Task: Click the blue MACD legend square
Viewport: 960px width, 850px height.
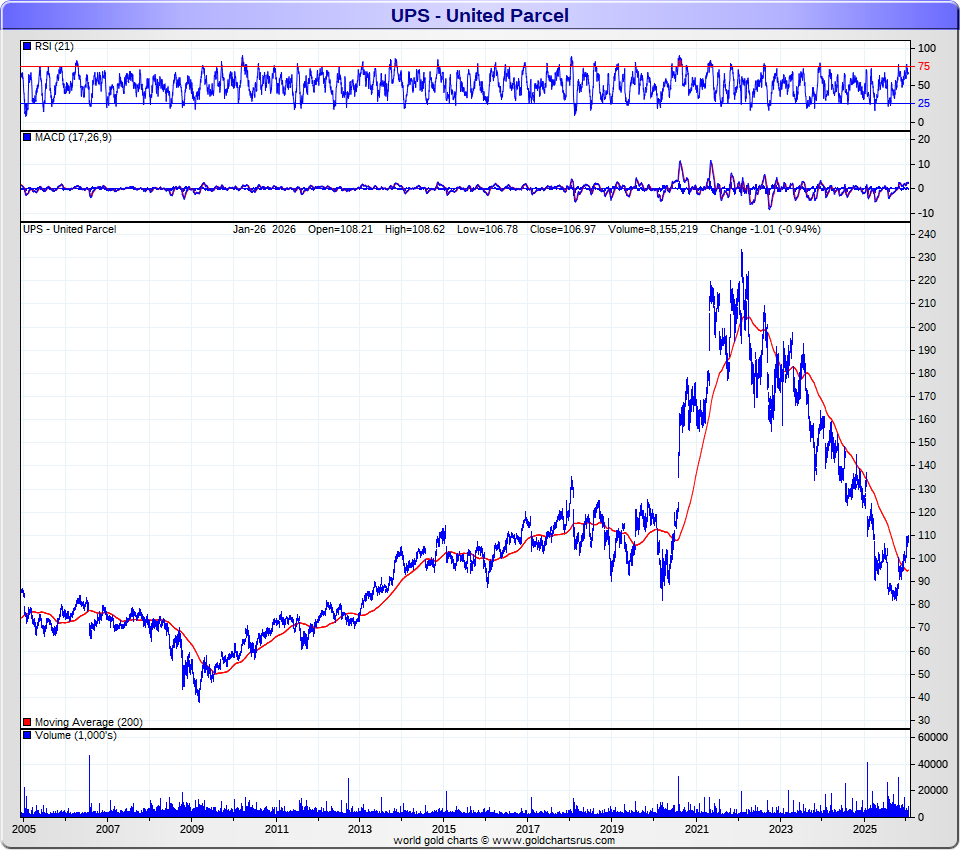Action: [27, 137]
